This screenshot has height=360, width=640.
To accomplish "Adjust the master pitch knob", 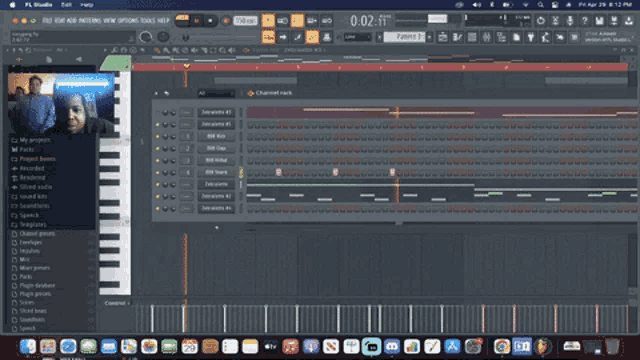I will pyautogui.click(x=163, y=37).
